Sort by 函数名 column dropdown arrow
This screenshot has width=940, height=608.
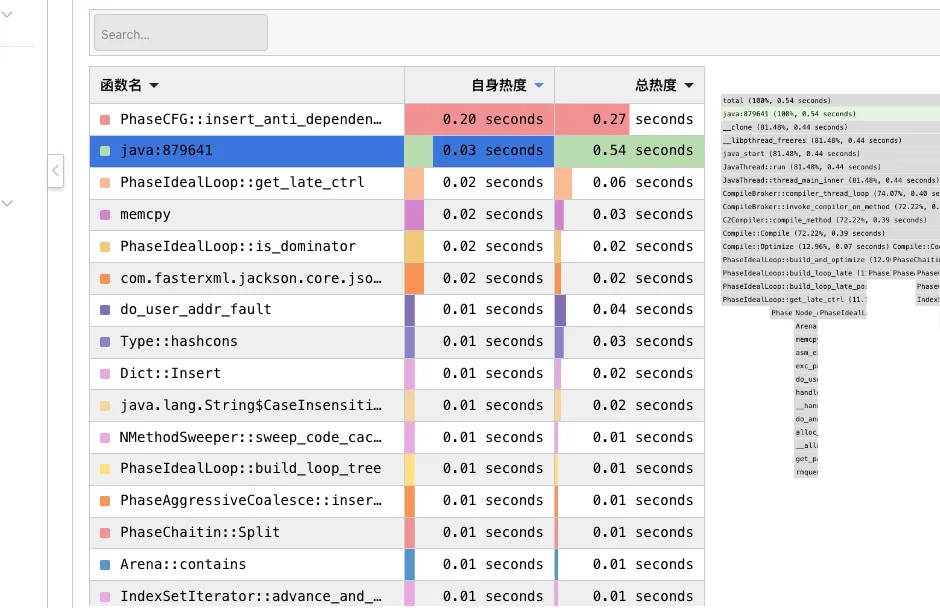(x=154, y=85)
